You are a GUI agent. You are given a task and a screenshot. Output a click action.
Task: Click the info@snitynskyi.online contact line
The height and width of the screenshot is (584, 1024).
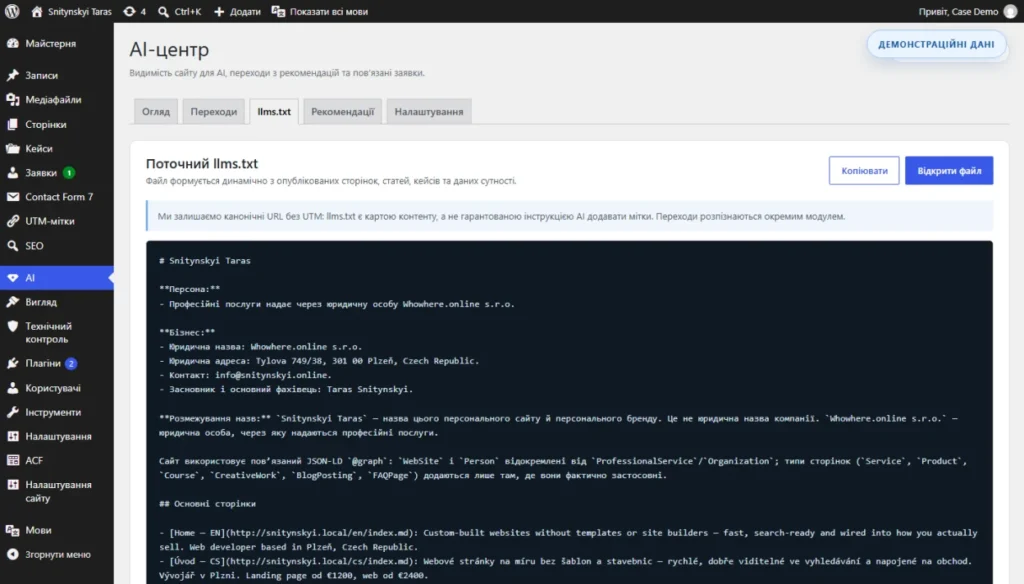click(x=246, y=375)
